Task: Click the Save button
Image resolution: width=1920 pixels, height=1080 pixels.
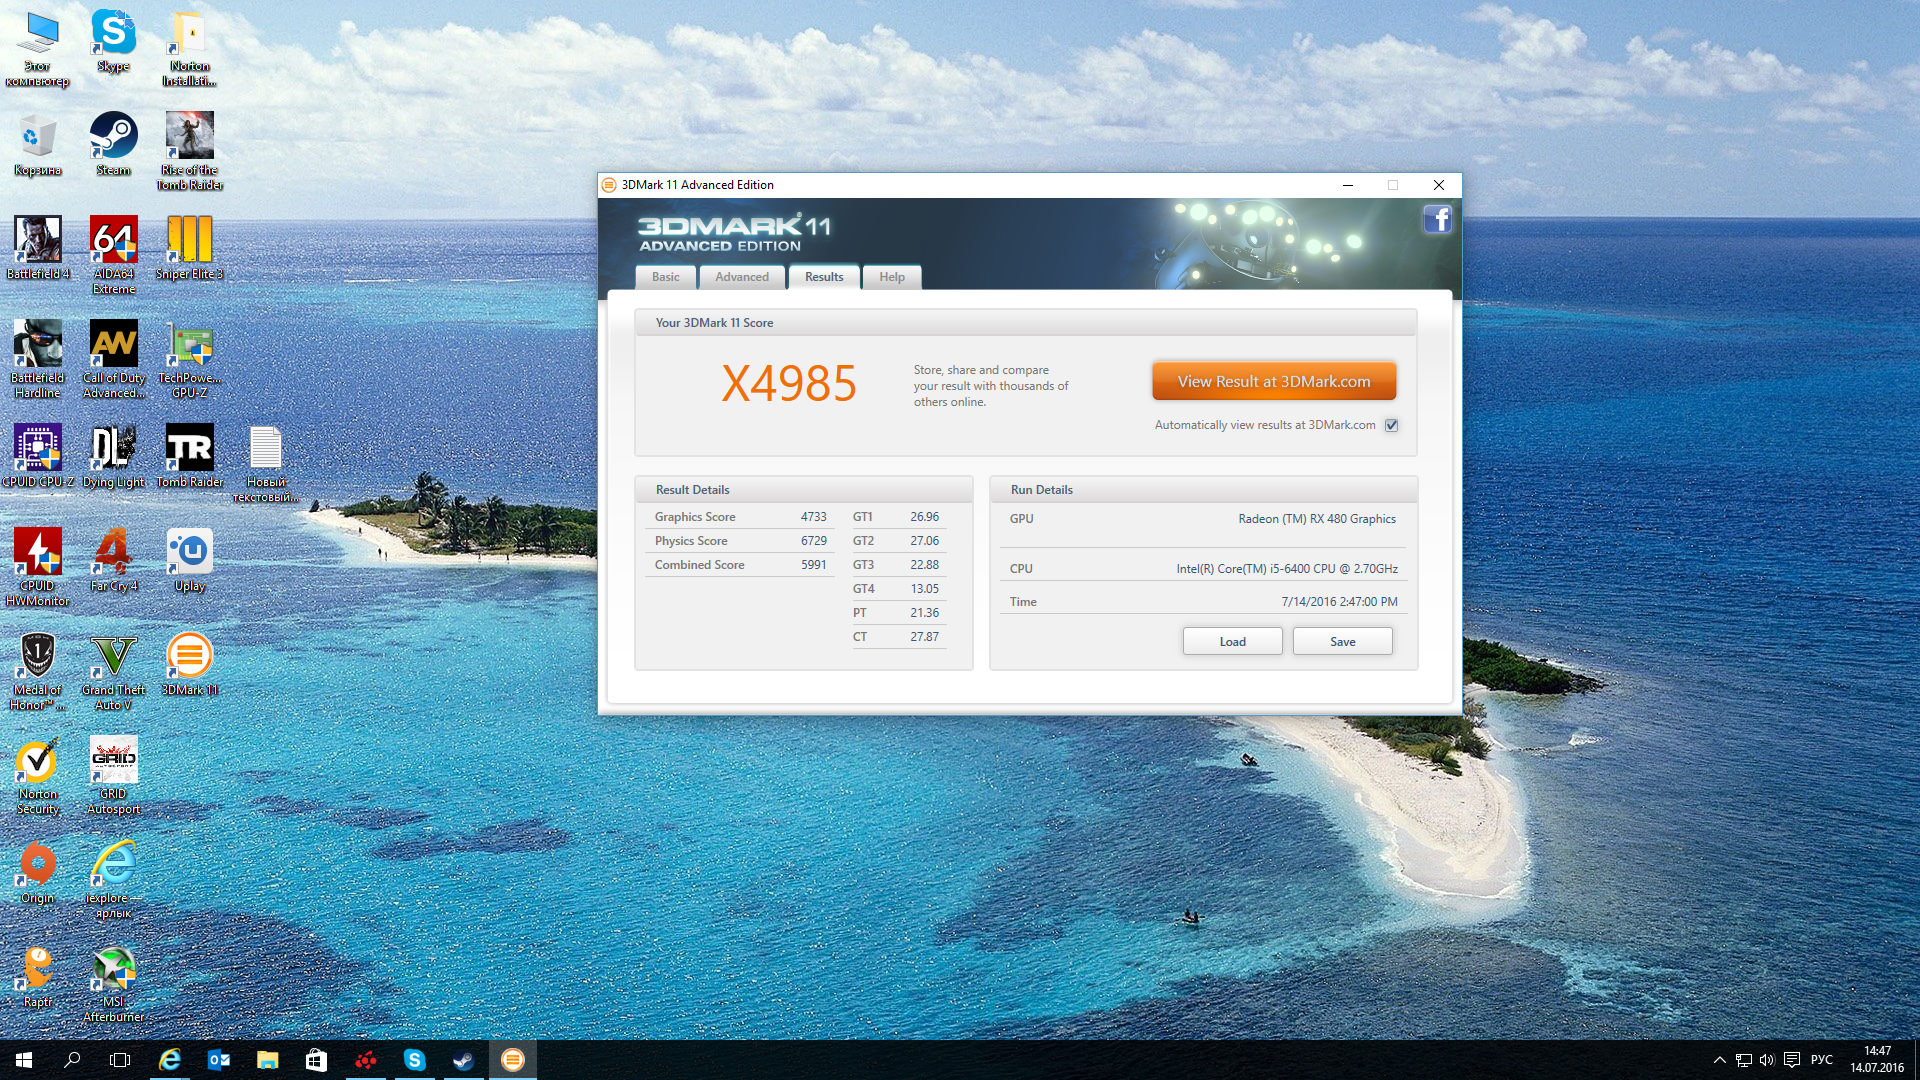Action: point(1342,642)
